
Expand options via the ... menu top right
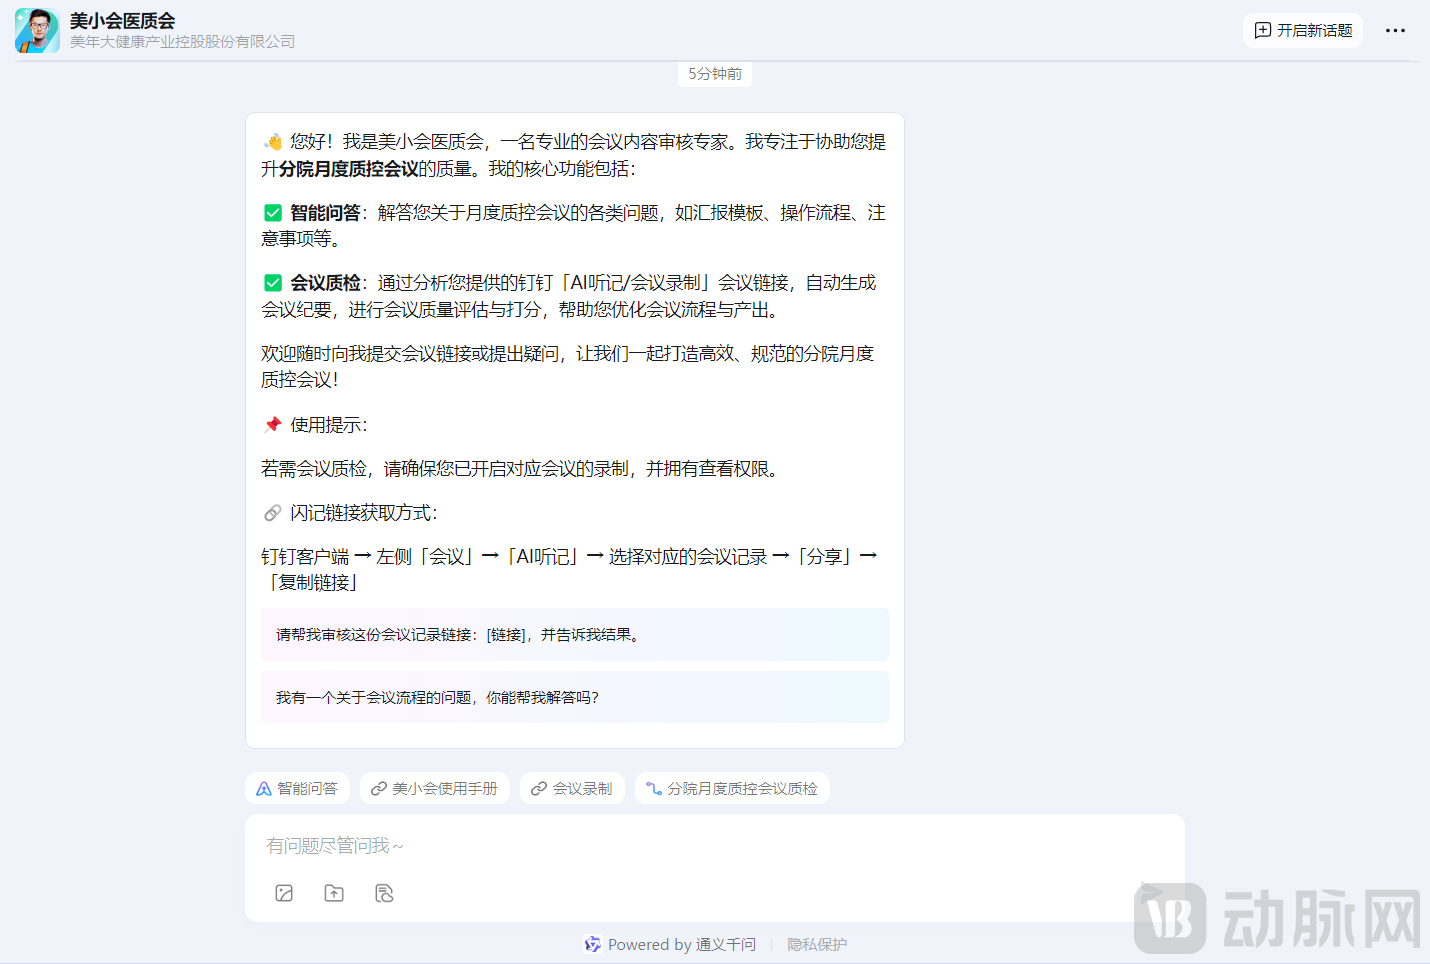click(1396, 30)
